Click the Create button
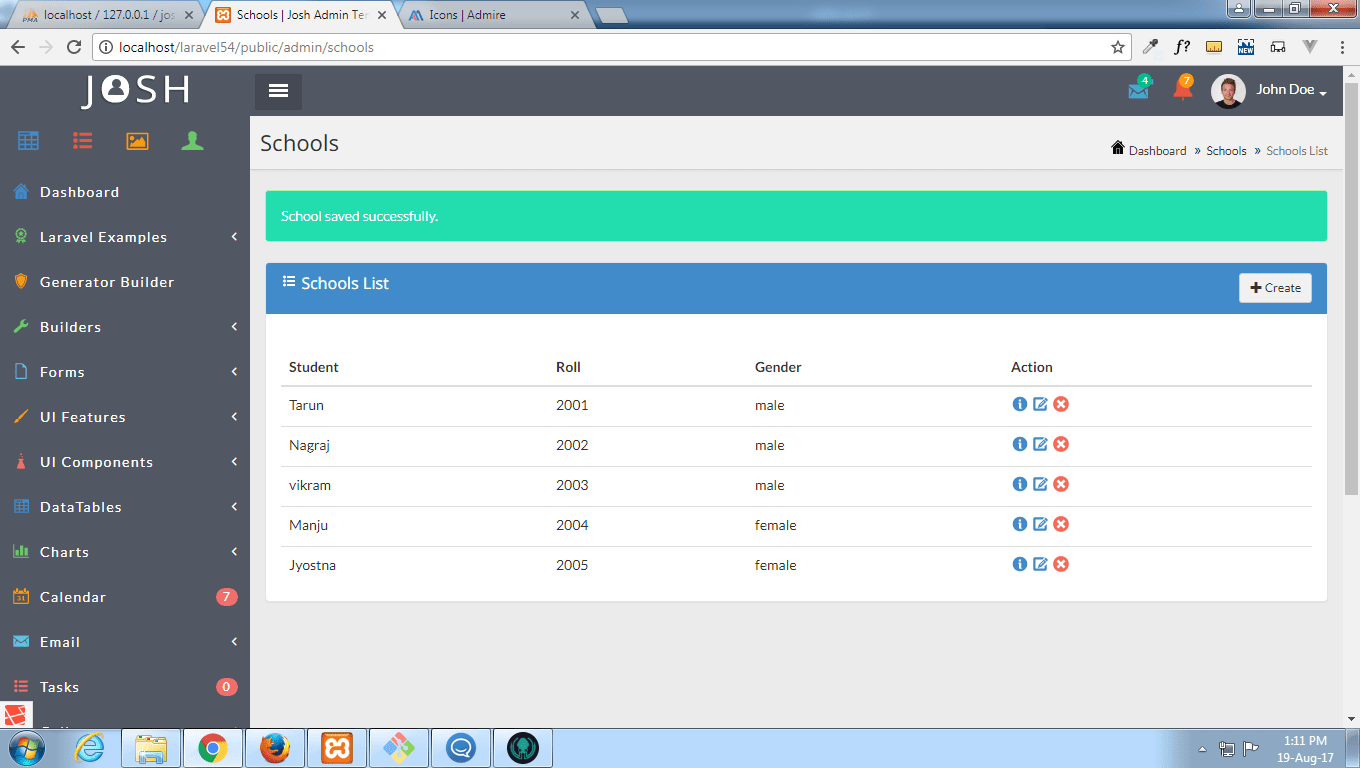Screen dimensions: 1360x768 1275,287
